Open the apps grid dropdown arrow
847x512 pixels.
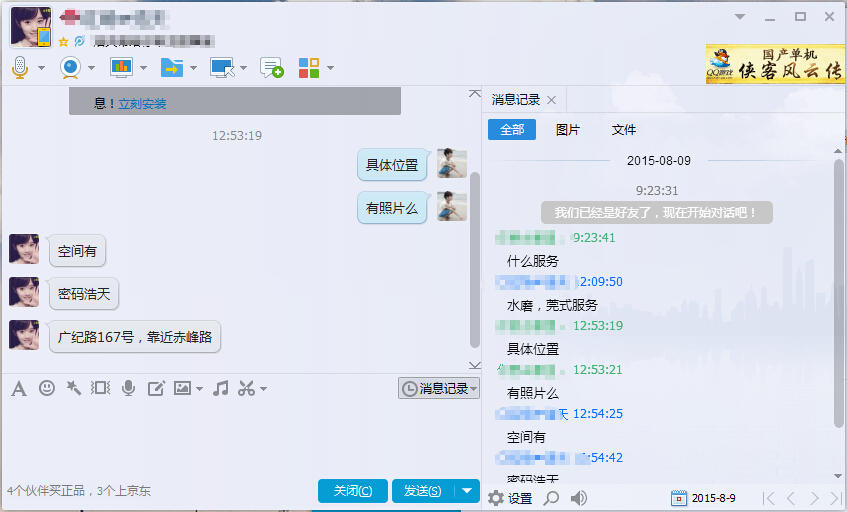tap(330, 69)
